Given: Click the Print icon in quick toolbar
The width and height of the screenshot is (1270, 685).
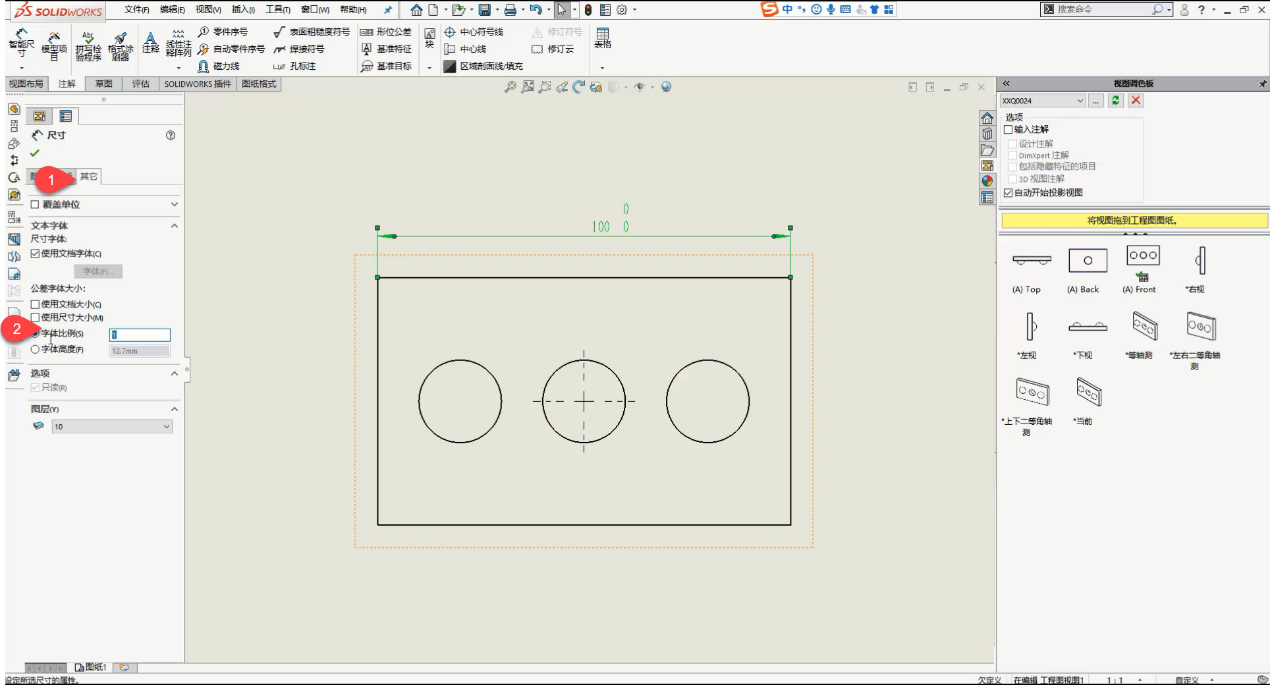Looking at the screenshot, I should click(x=510, y=10).
